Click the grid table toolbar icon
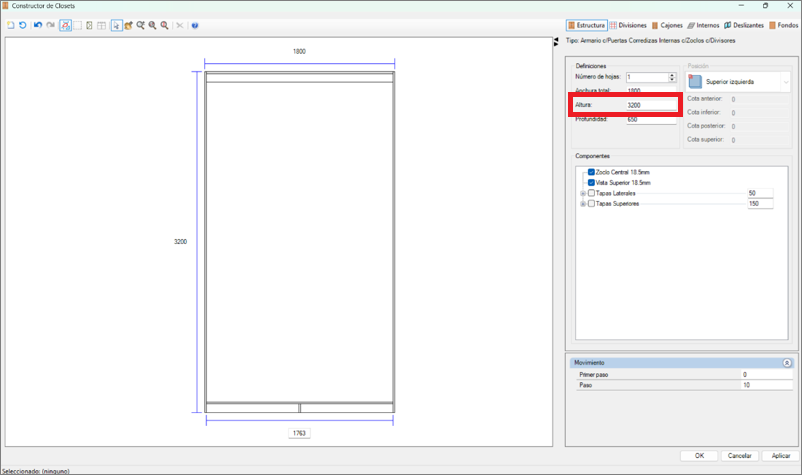This screenshot has width=802, height=475. 102,25
